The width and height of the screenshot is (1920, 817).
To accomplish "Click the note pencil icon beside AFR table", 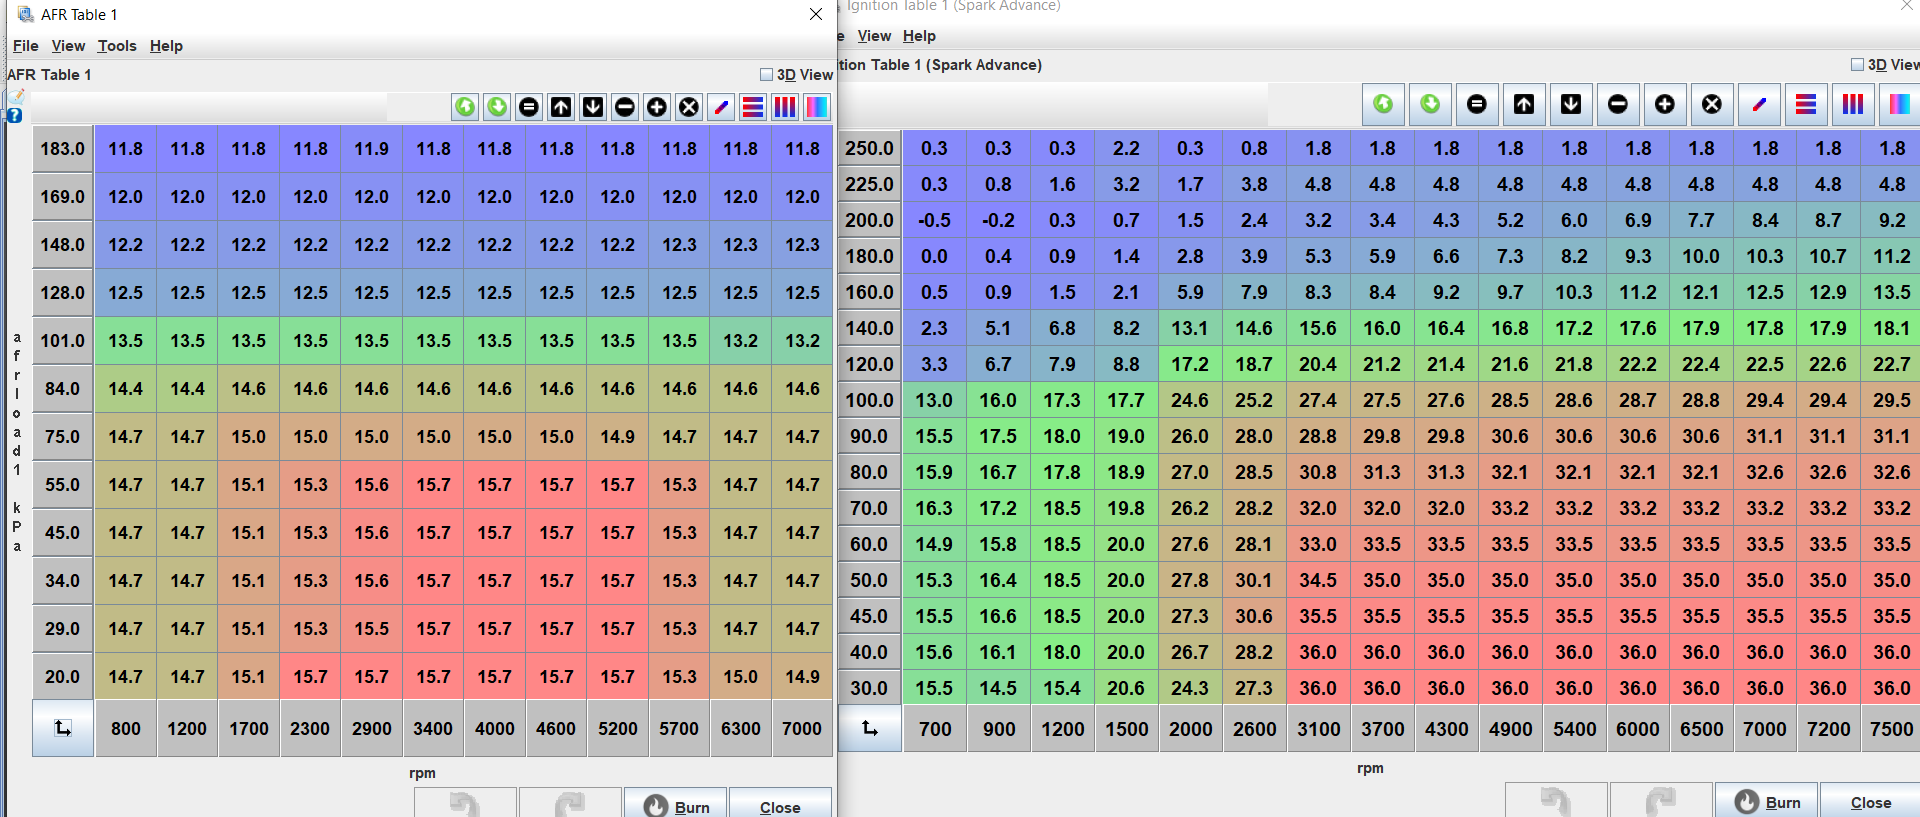I will click(x=16, y=97).
